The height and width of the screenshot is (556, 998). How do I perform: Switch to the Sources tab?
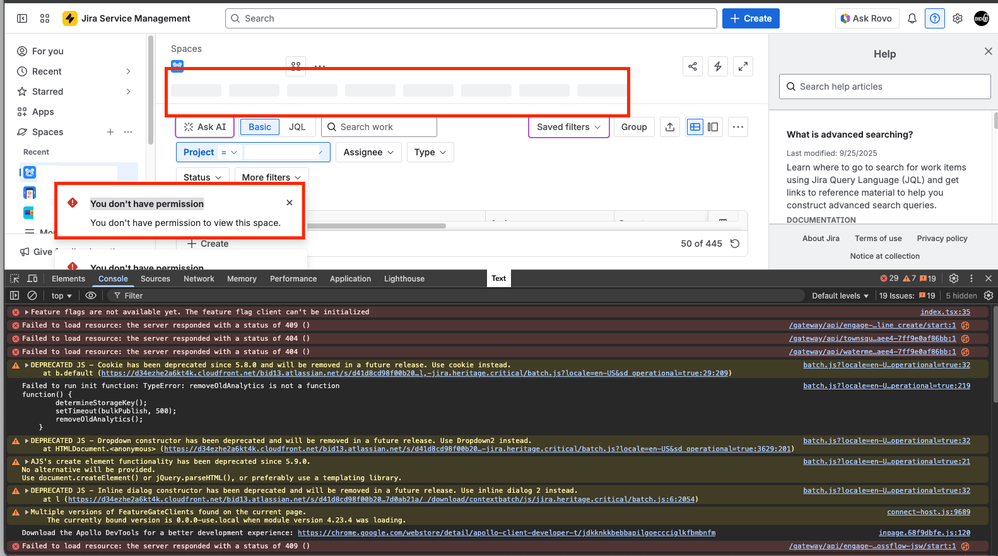[155, 279]
